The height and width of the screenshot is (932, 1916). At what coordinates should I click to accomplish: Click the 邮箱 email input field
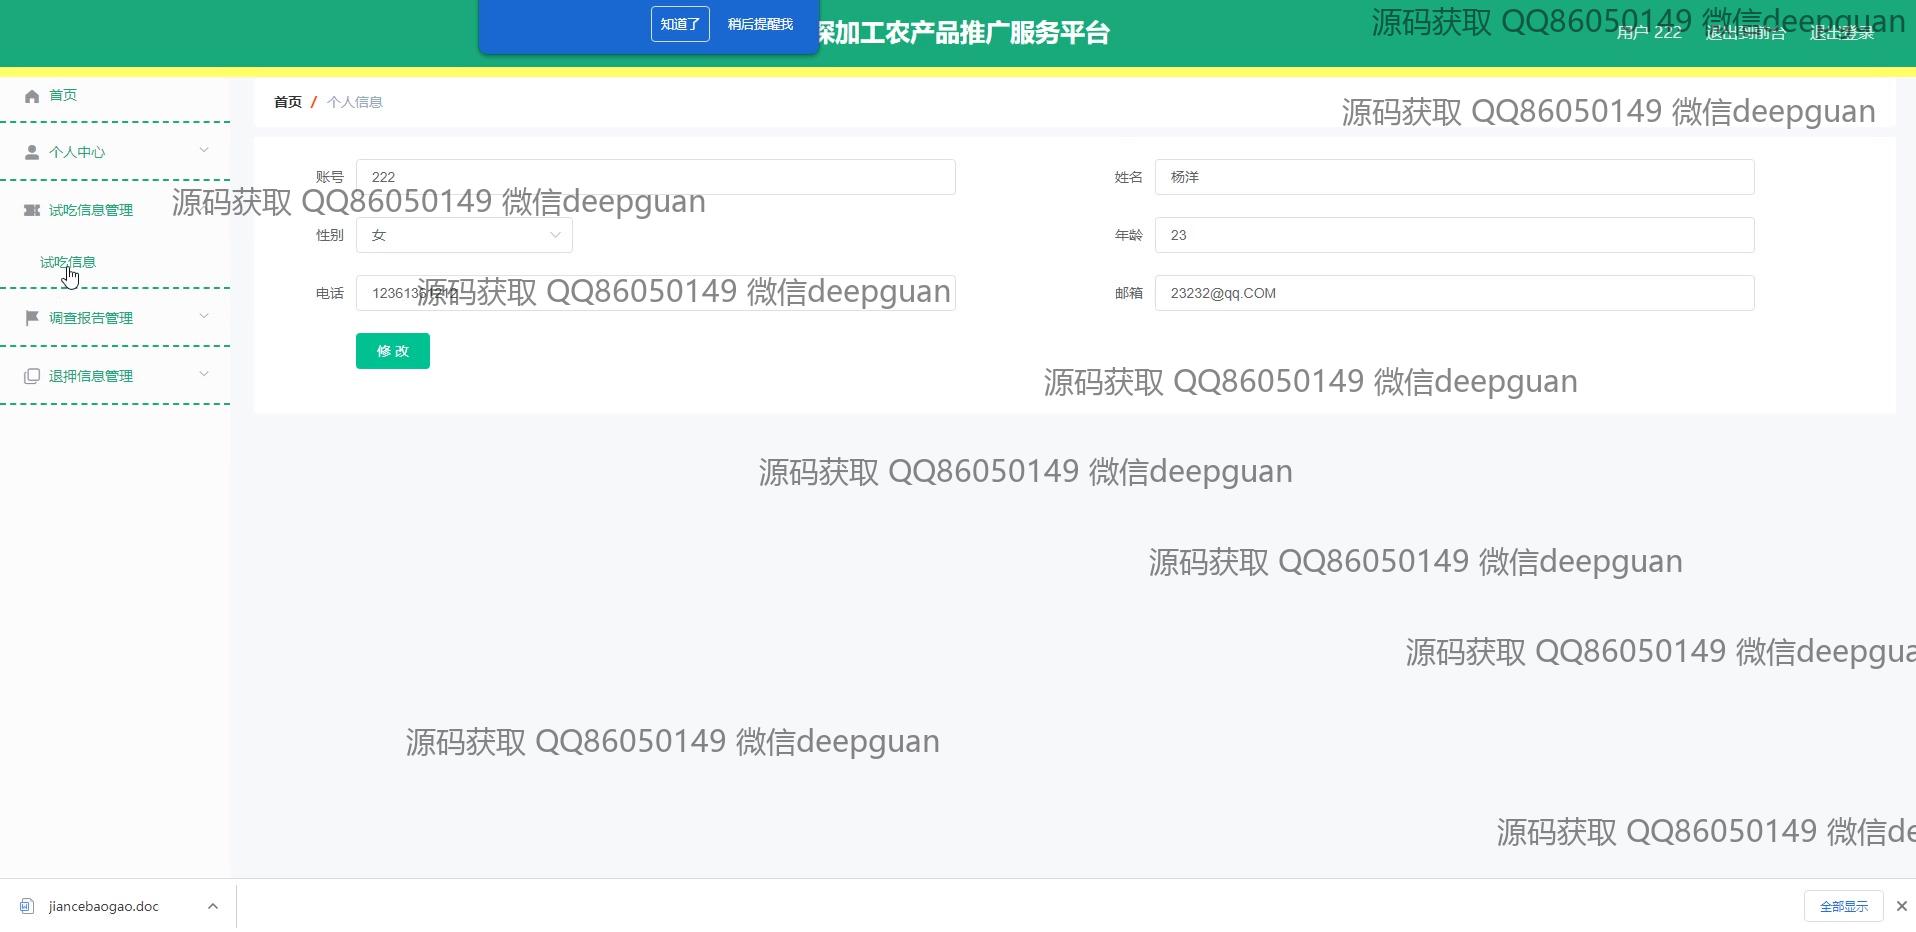(1454, 293)
